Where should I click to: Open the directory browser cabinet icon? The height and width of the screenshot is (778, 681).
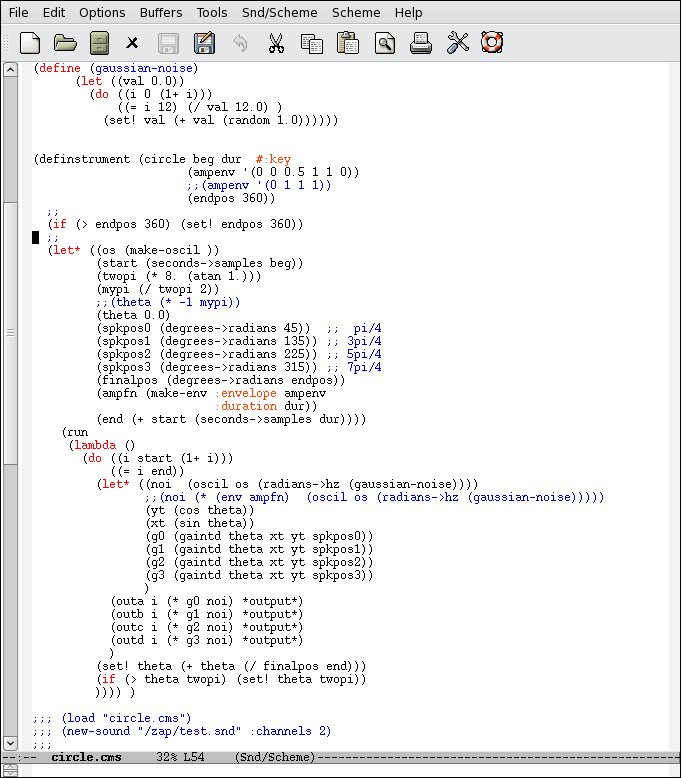click(98, 43)
